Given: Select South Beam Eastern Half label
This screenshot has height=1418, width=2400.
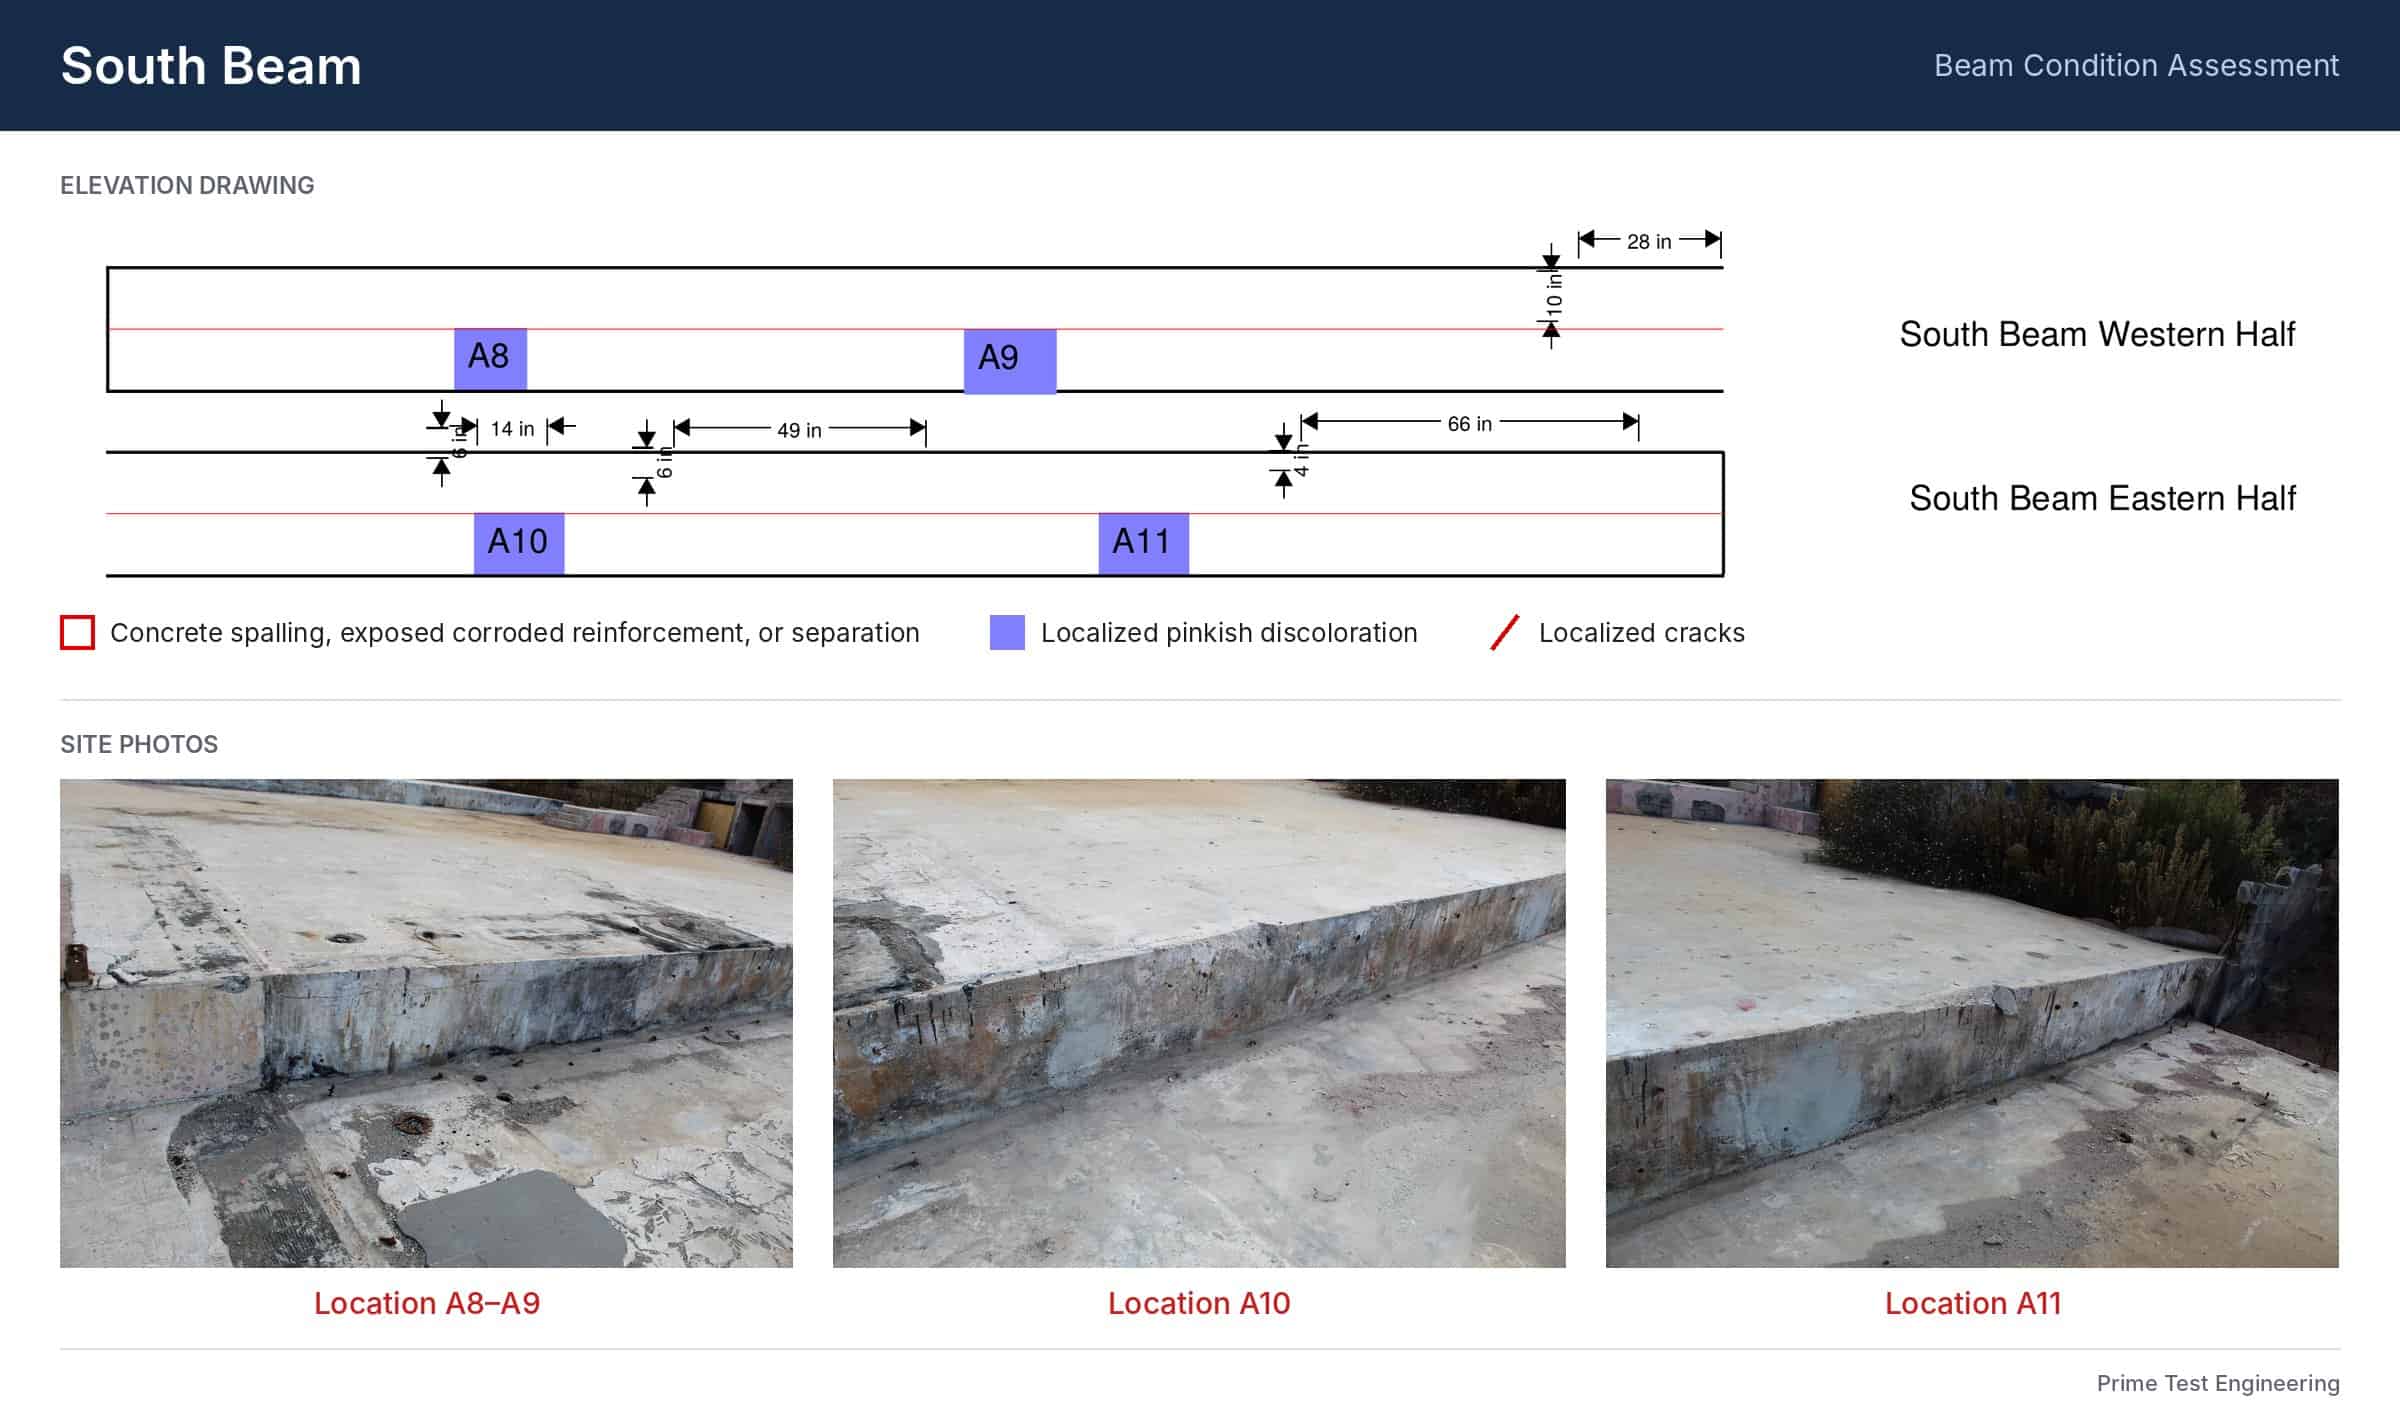Looking at the screenshot, I should pos(2102,498).
